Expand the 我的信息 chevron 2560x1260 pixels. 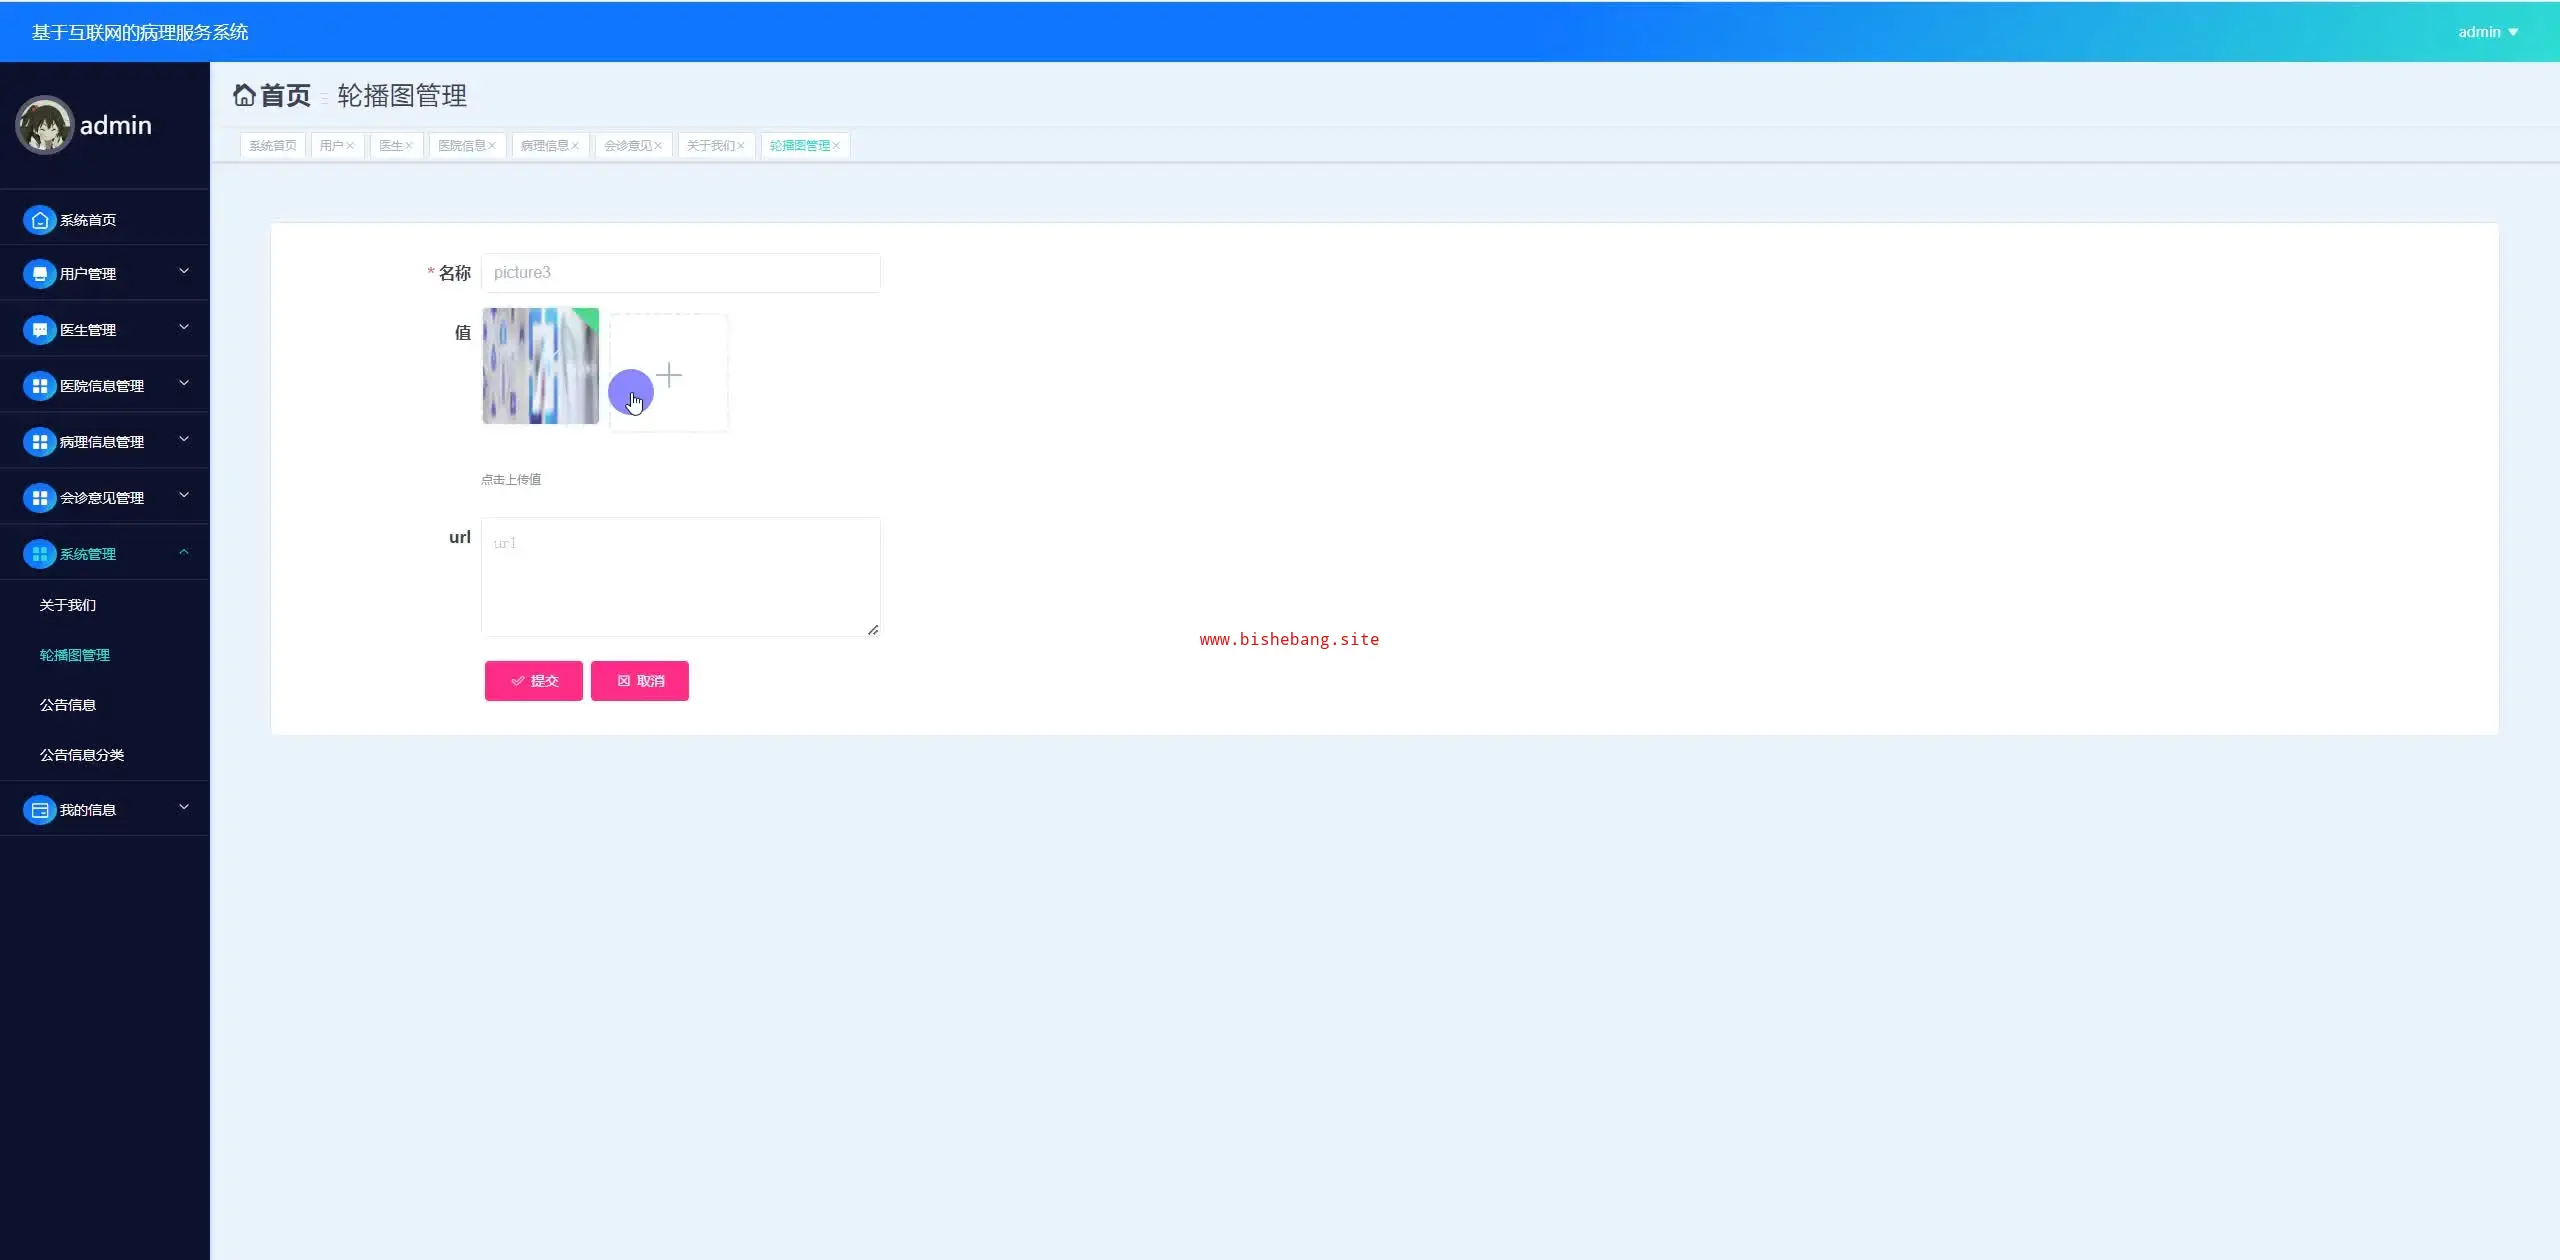(x=184, y=808)
